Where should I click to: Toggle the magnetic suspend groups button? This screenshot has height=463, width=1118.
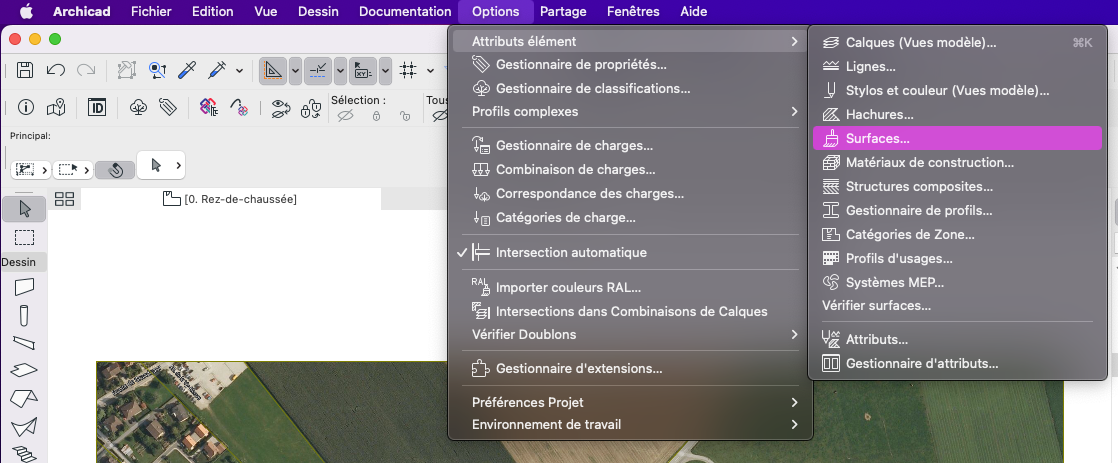(x=115, y=170)
